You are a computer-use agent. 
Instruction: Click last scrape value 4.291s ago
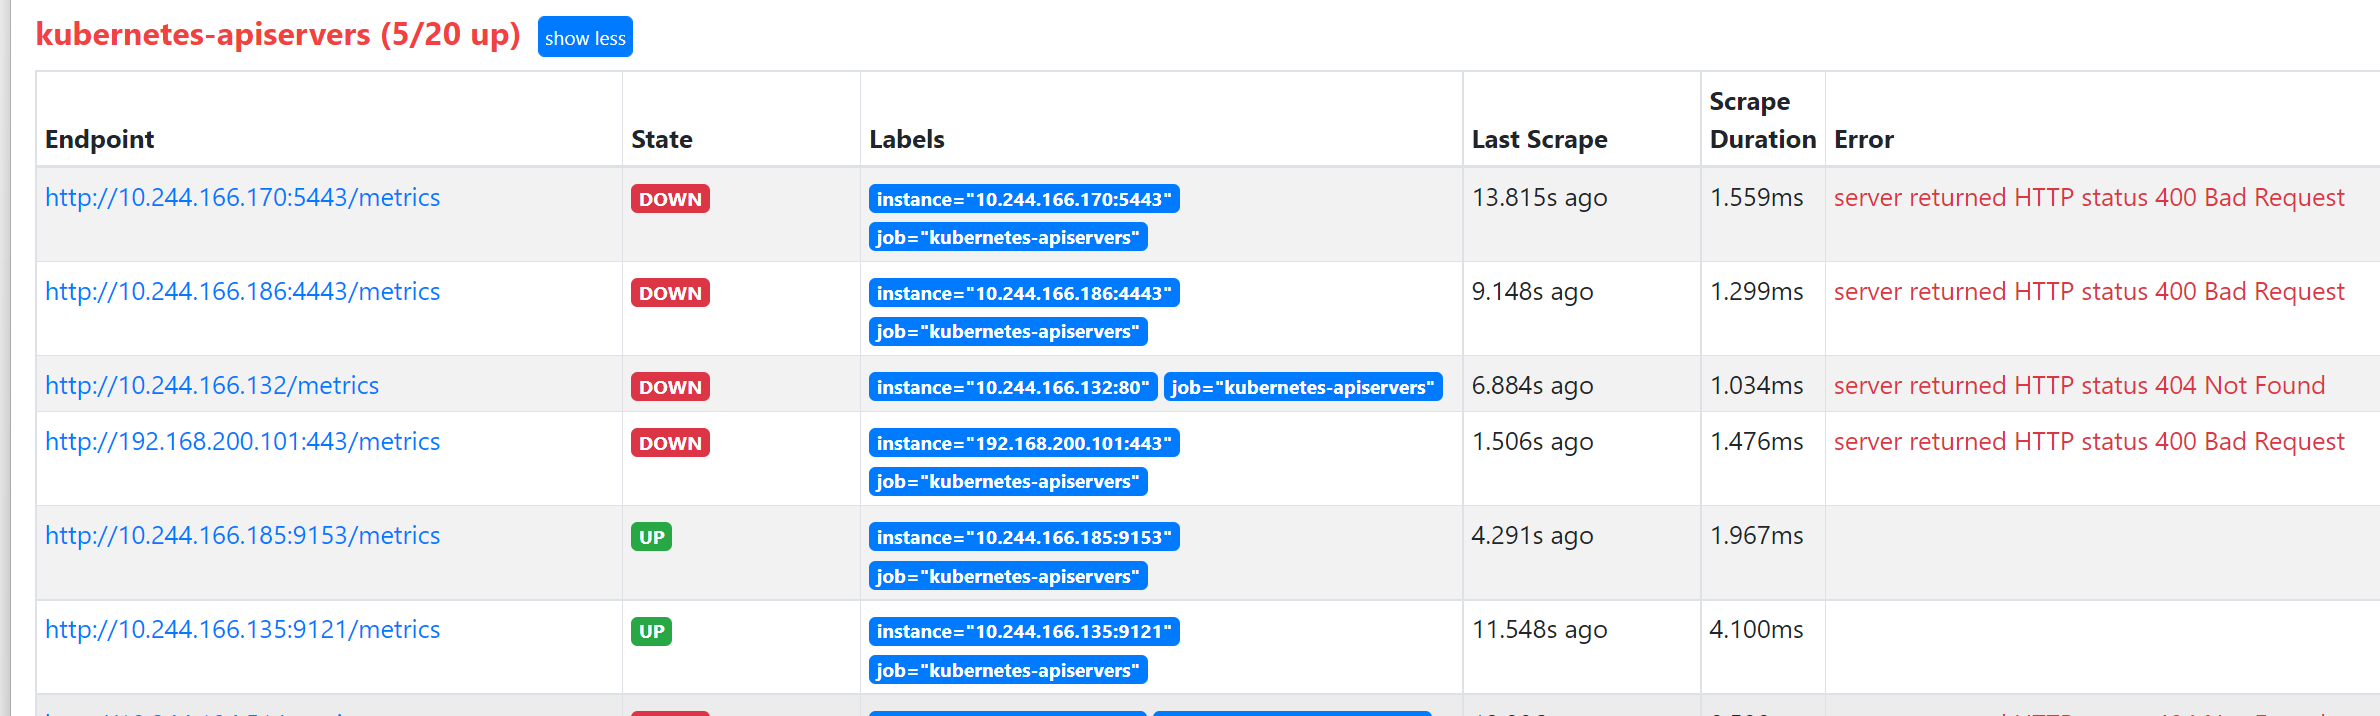pyautogui.click(x=1533, y=535)
